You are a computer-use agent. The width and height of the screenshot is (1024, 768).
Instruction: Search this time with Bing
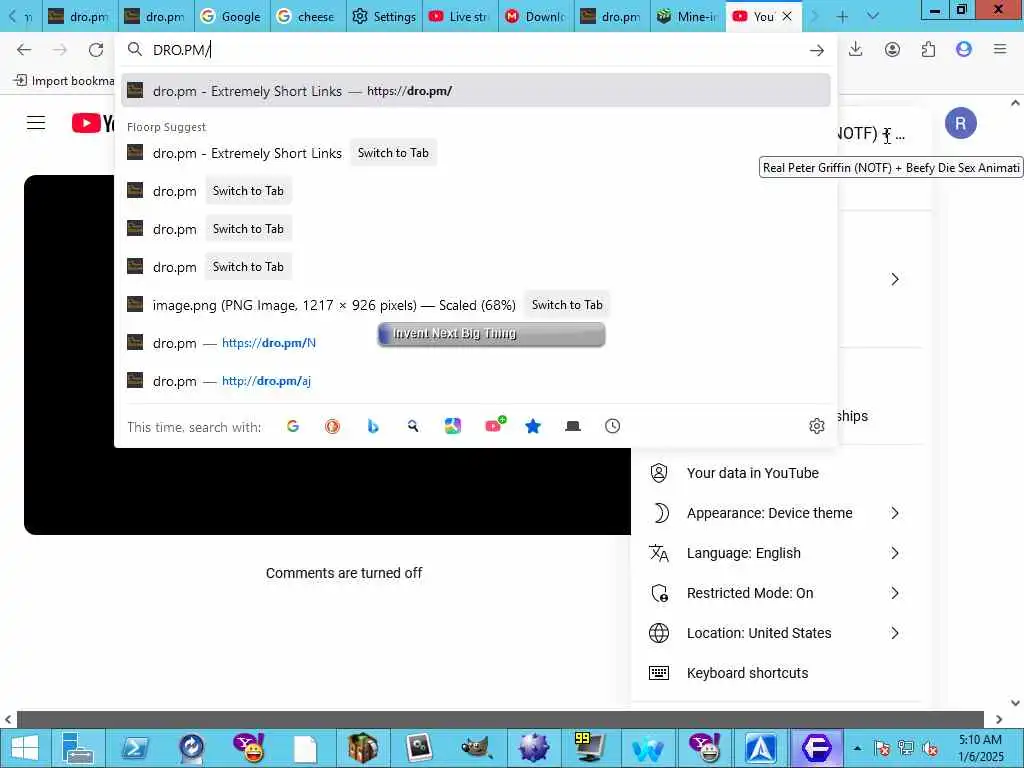[373, 426]
